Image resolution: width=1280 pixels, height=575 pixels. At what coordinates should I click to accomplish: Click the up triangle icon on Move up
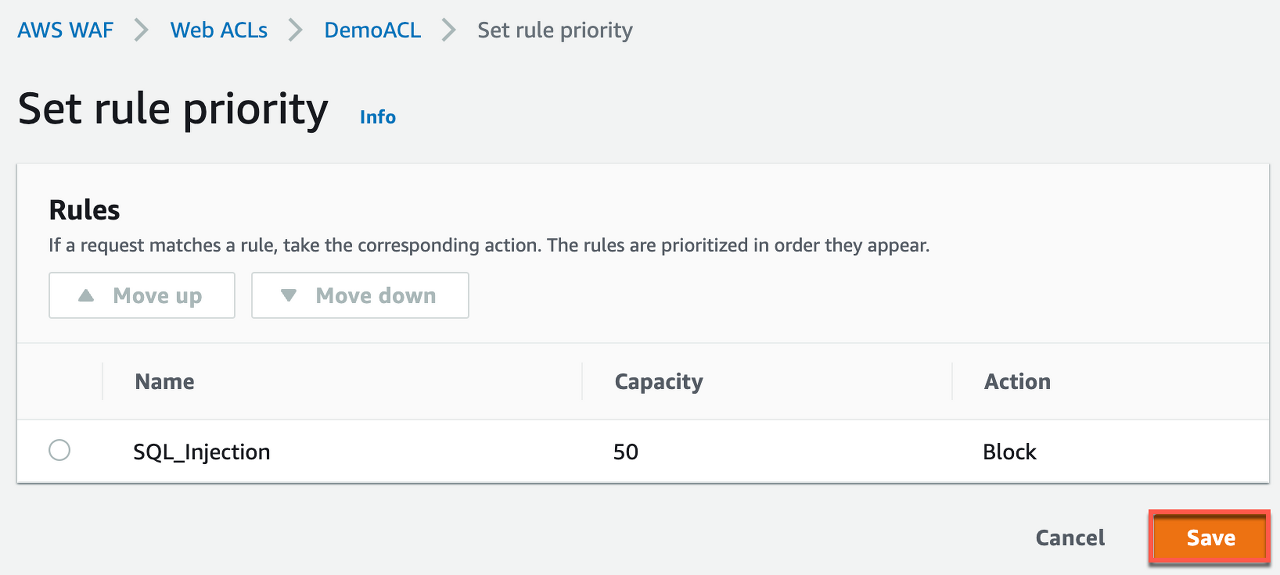86,296
